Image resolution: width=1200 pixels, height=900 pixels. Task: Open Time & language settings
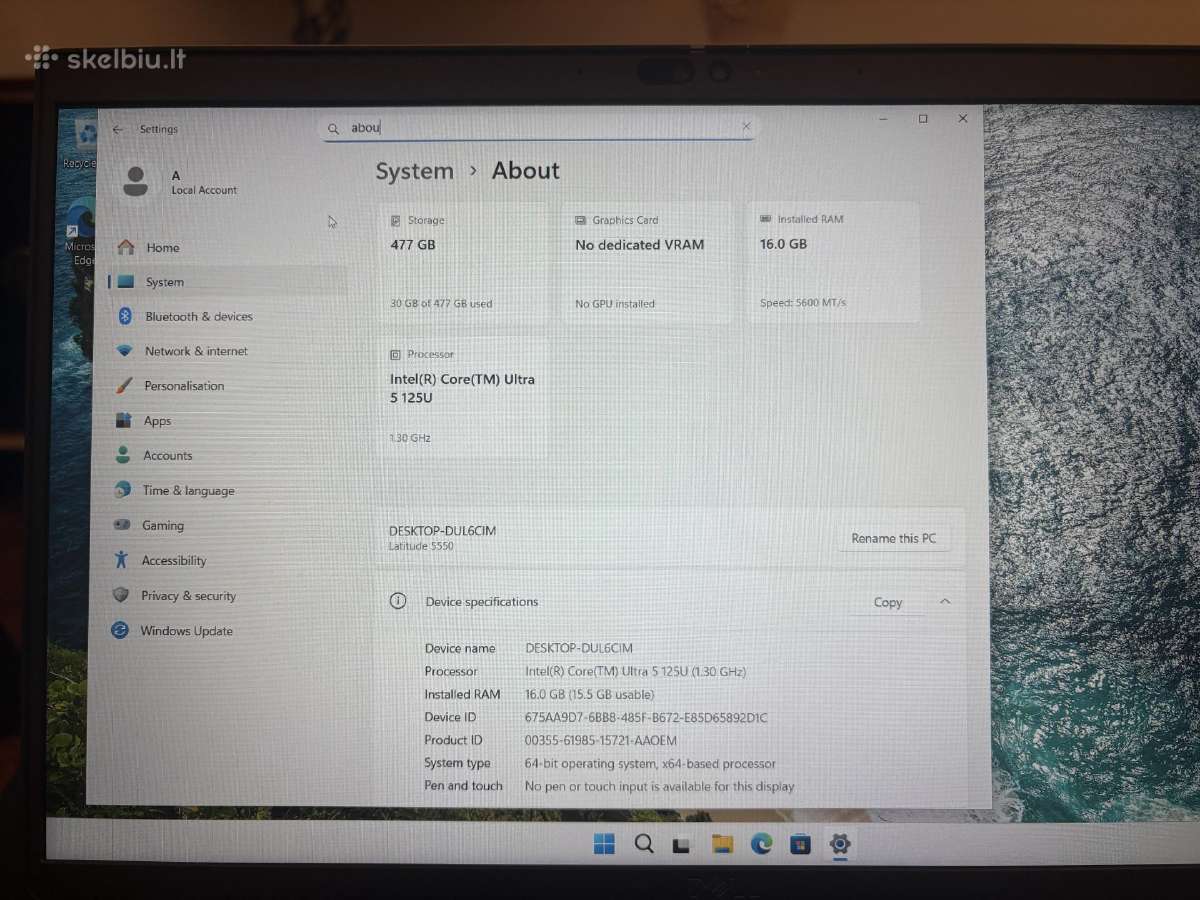click(188, 491)
